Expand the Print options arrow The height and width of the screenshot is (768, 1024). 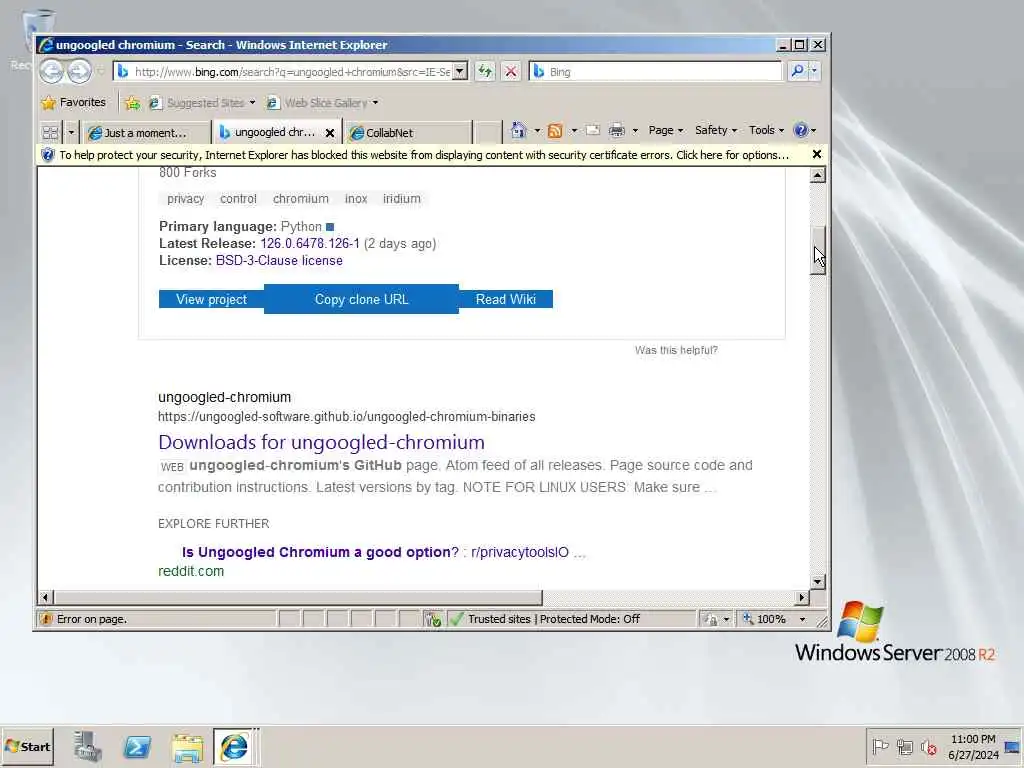pos(635,131)
